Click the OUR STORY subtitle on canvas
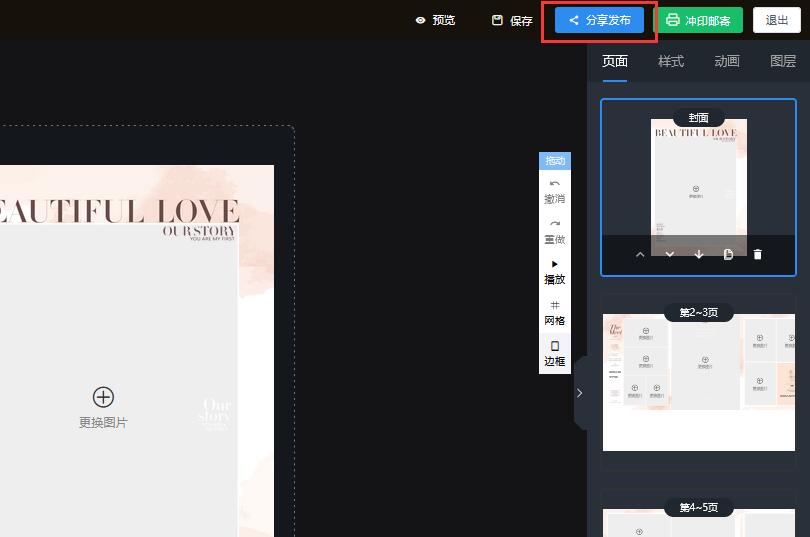The height and width of the screenshot is (537, 810). click(x=199, y=231)
